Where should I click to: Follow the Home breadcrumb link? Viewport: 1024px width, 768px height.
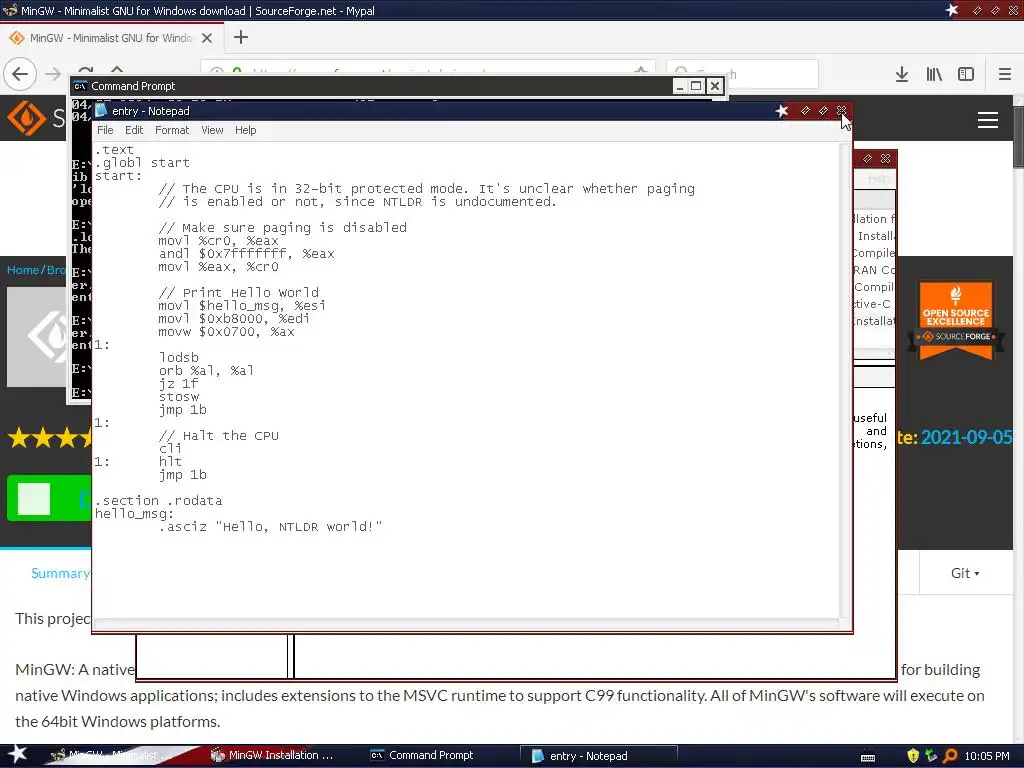(23, 270)
